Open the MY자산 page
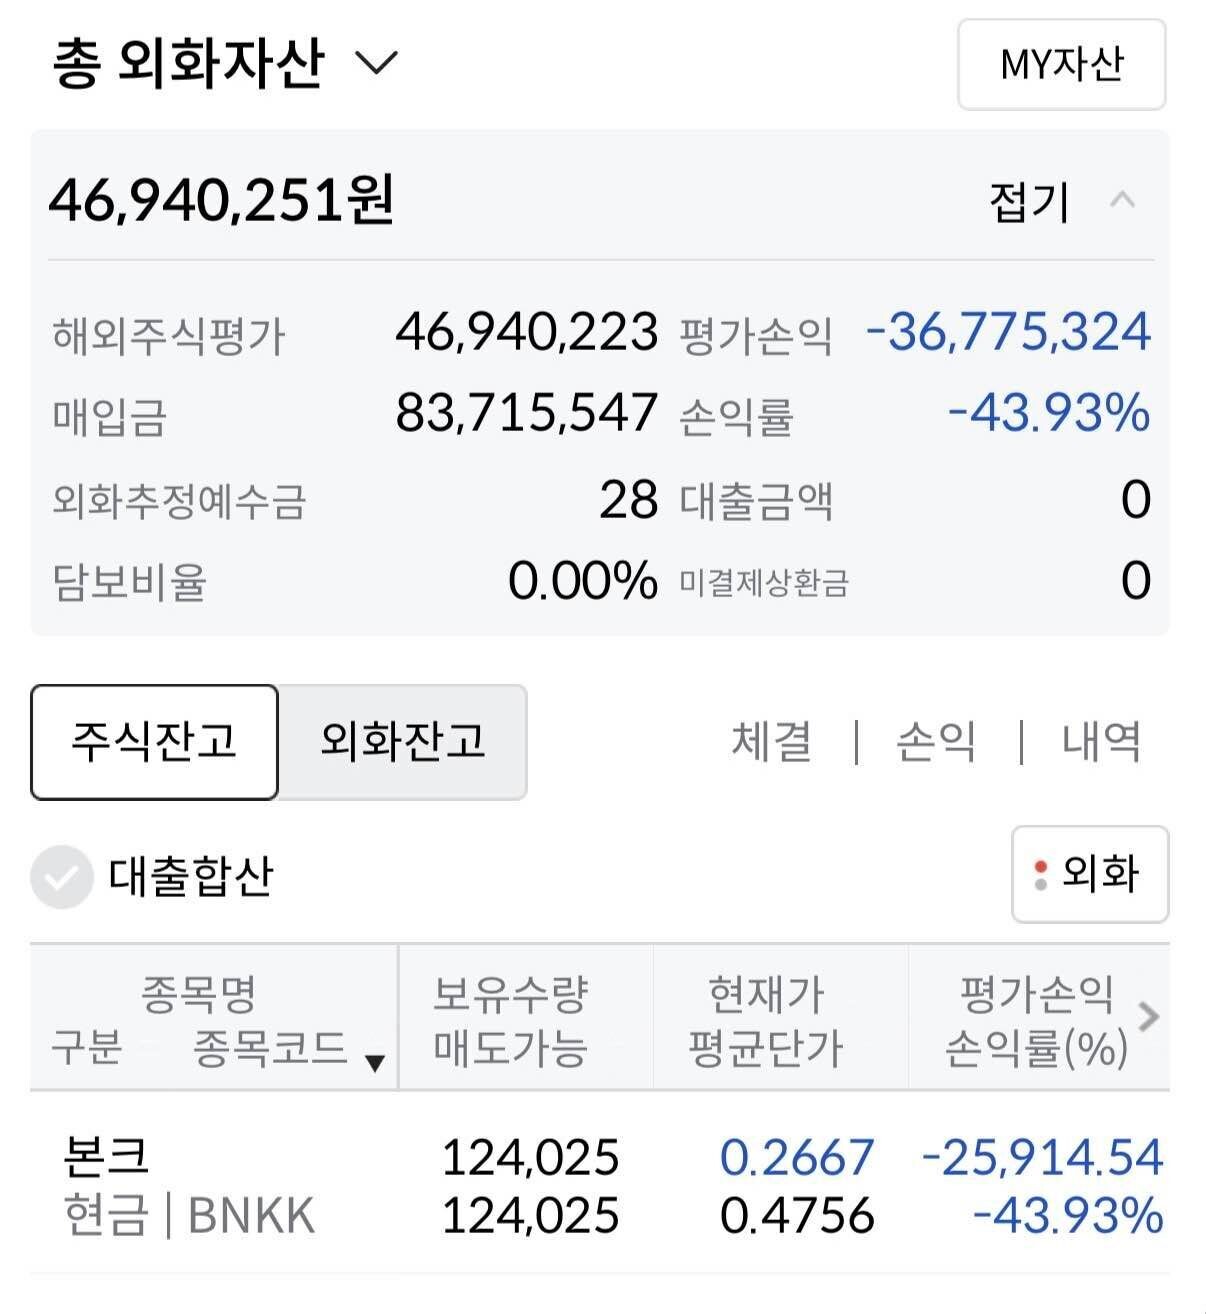The height and width of the screenshot is (1314, 1206). 1061,64
